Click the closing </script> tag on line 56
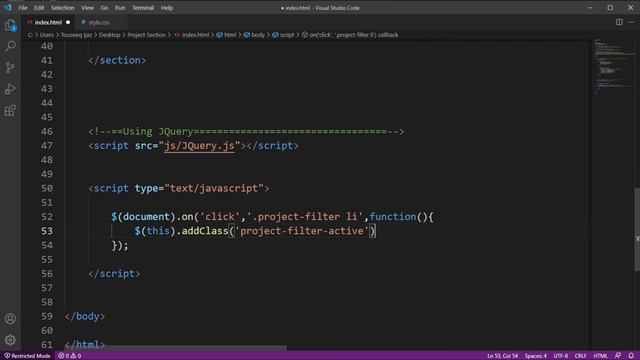 coord(114,273)
